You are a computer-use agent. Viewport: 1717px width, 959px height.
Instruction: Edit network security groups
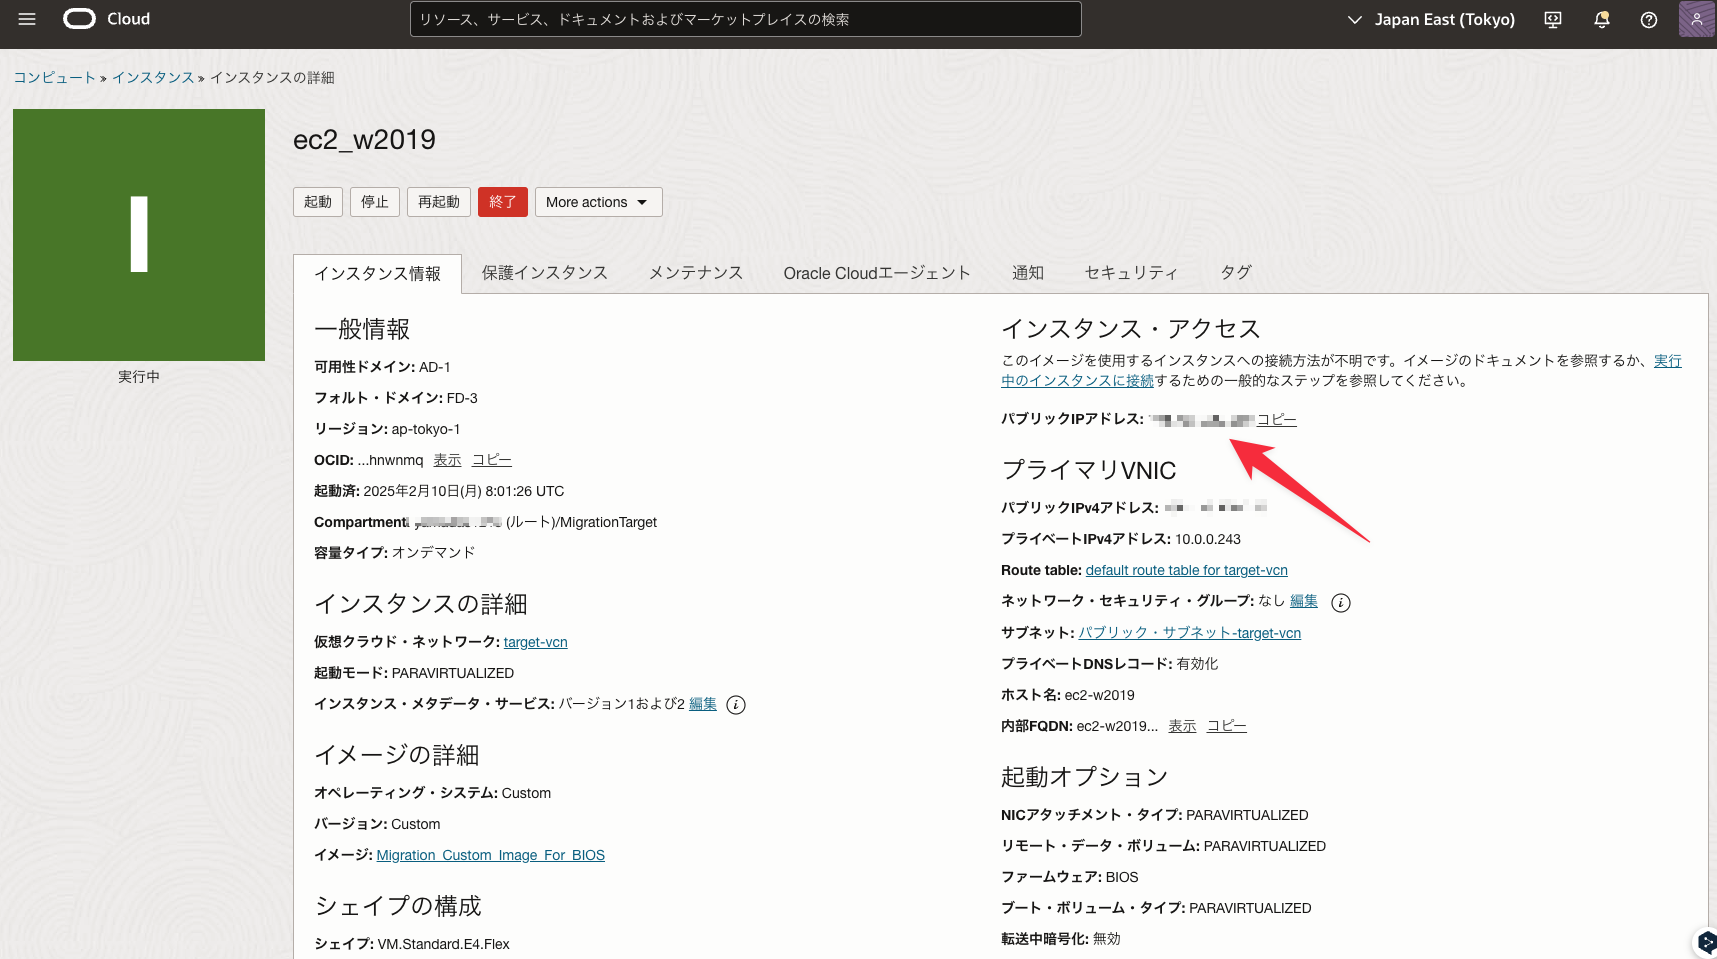(1304, 601)
